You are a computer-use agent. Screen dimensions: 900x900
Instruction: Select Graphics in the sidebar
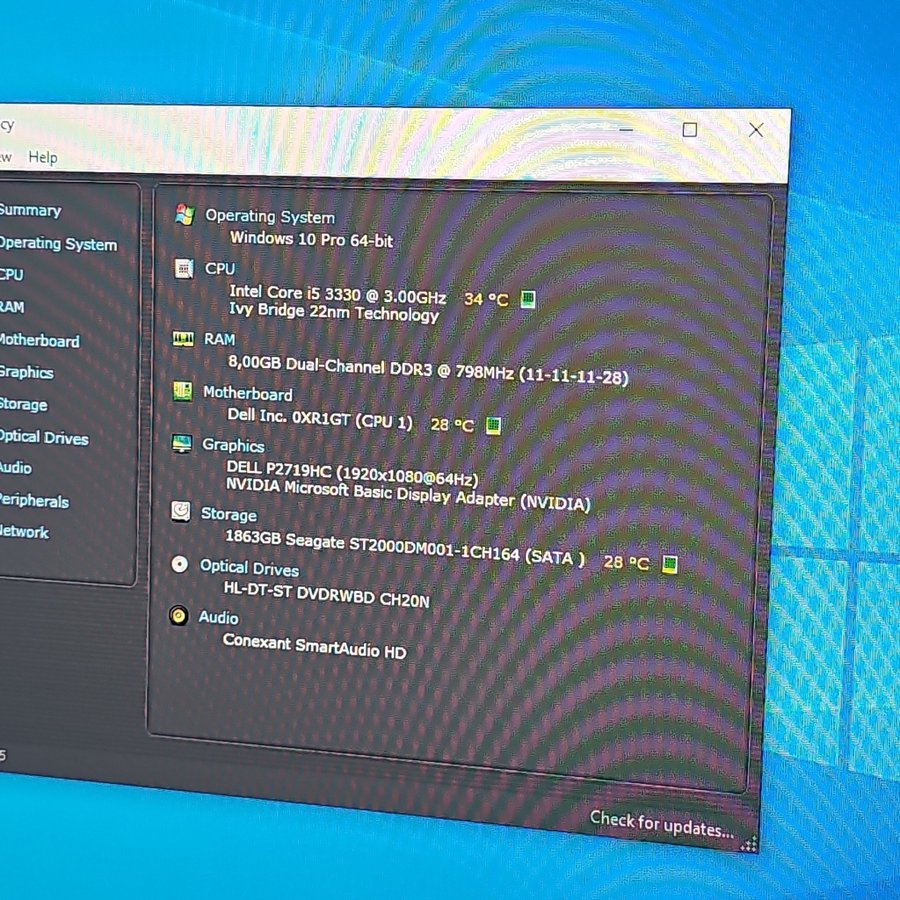26,373
